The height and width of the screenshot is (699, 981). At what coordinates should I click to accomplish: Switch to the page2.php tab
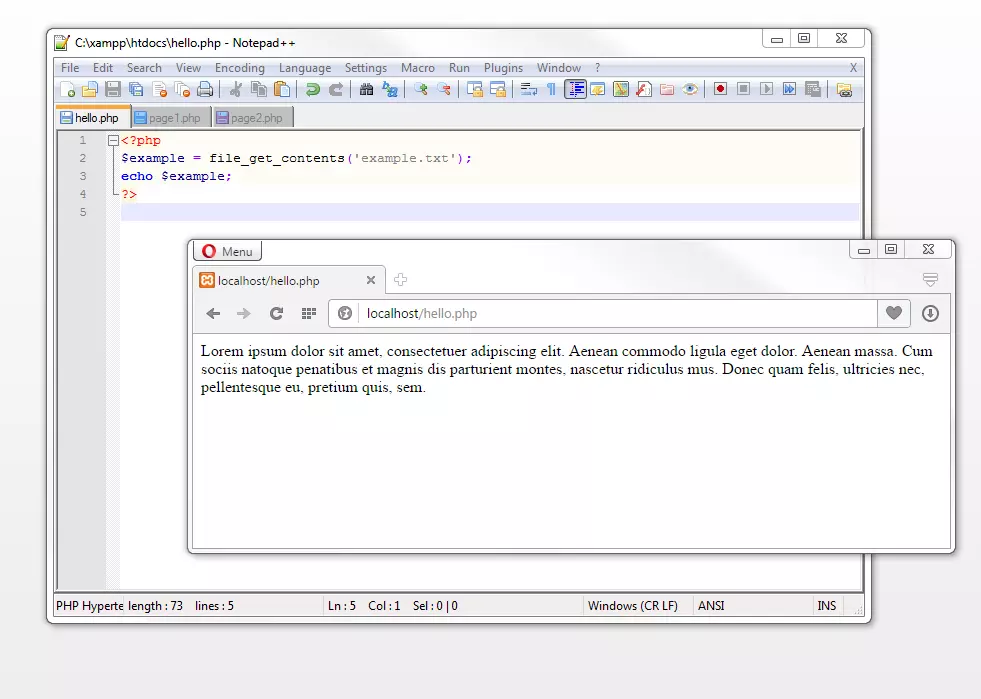pyautogui.click(x=257, y=117)
